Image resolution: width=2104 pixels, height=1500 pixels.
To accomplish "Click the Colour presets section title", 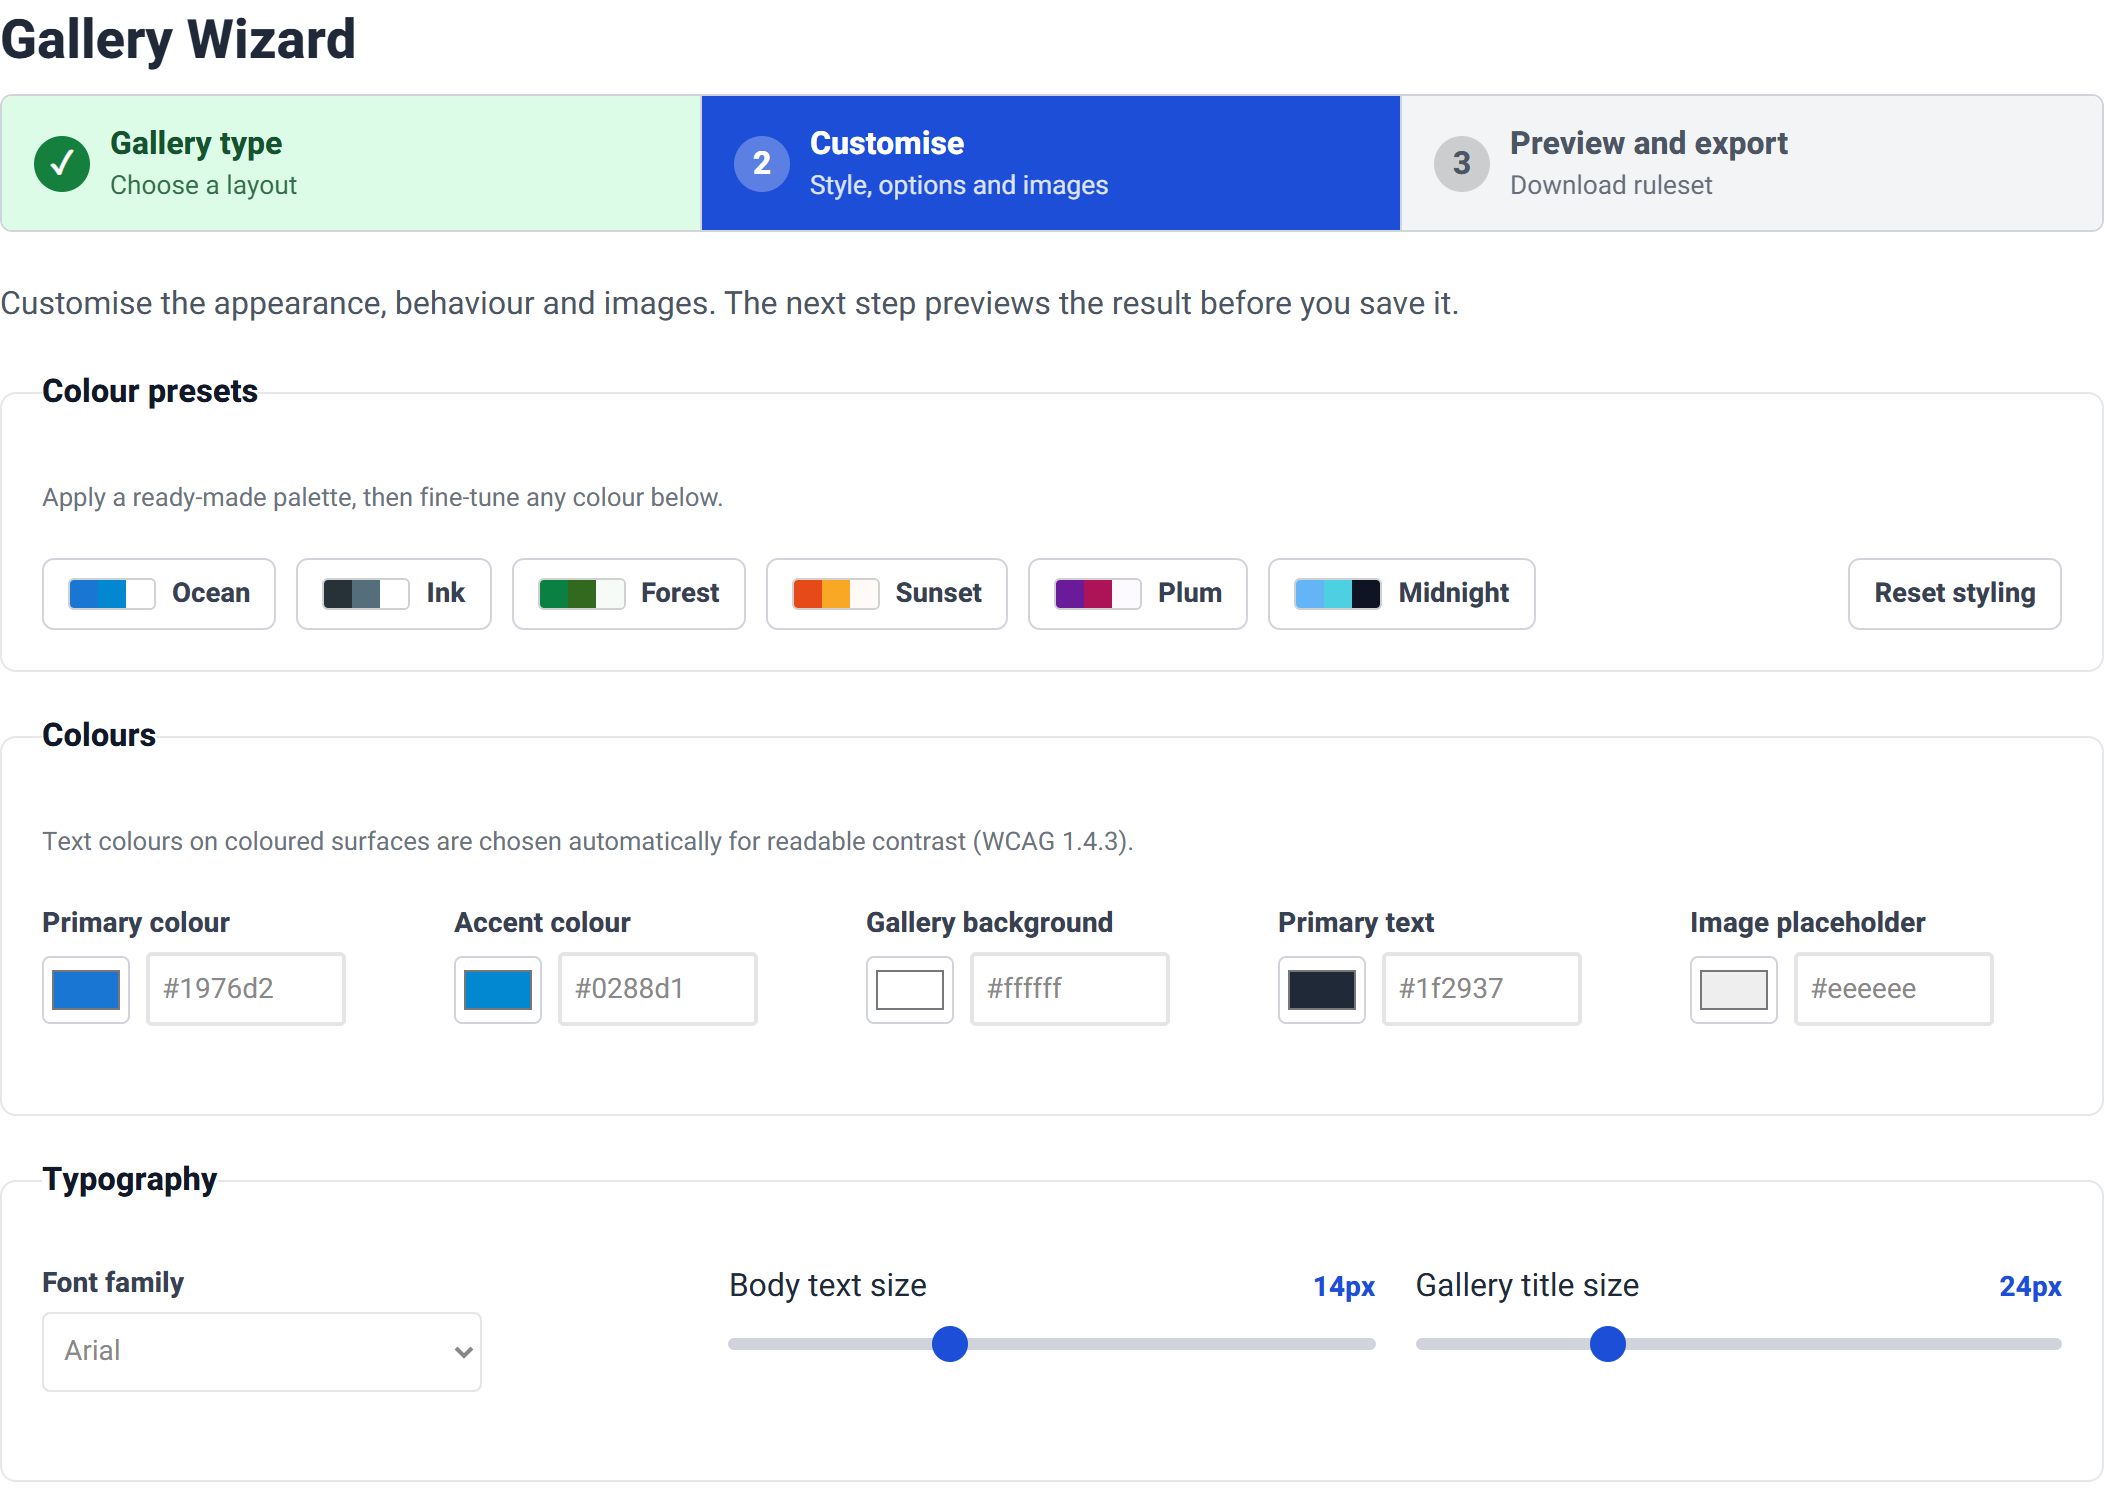I will click(x=150, y=391).
